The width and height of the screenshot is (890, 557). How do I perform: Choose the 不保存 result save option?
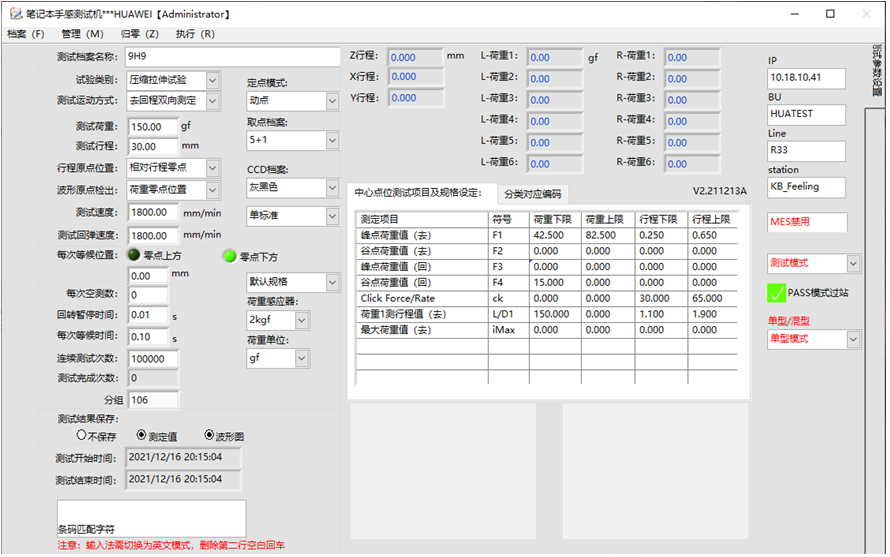[82, 435]
